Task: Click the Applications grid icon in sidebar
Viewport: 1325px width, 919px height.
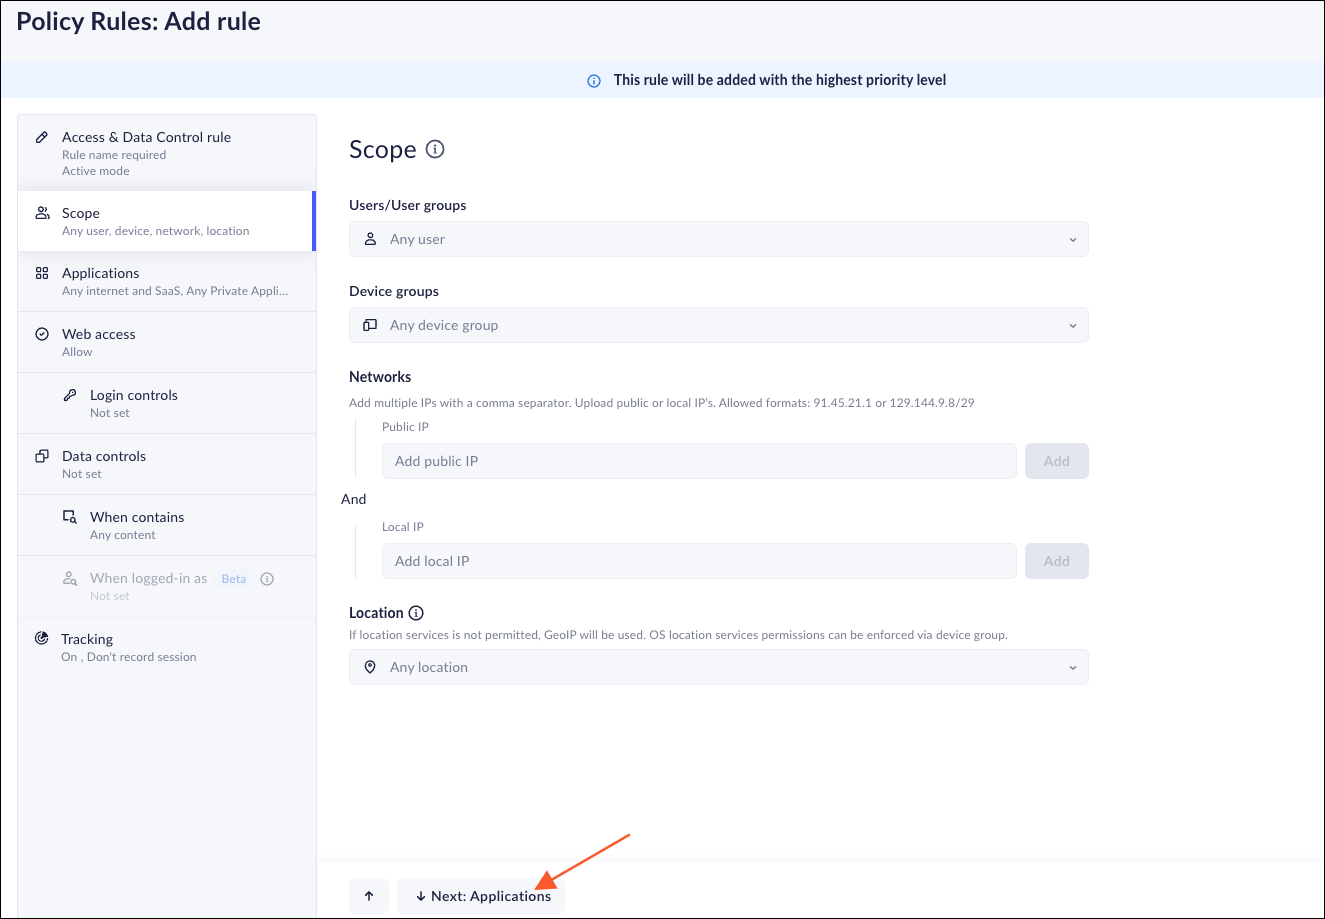Action: [42, 273]
